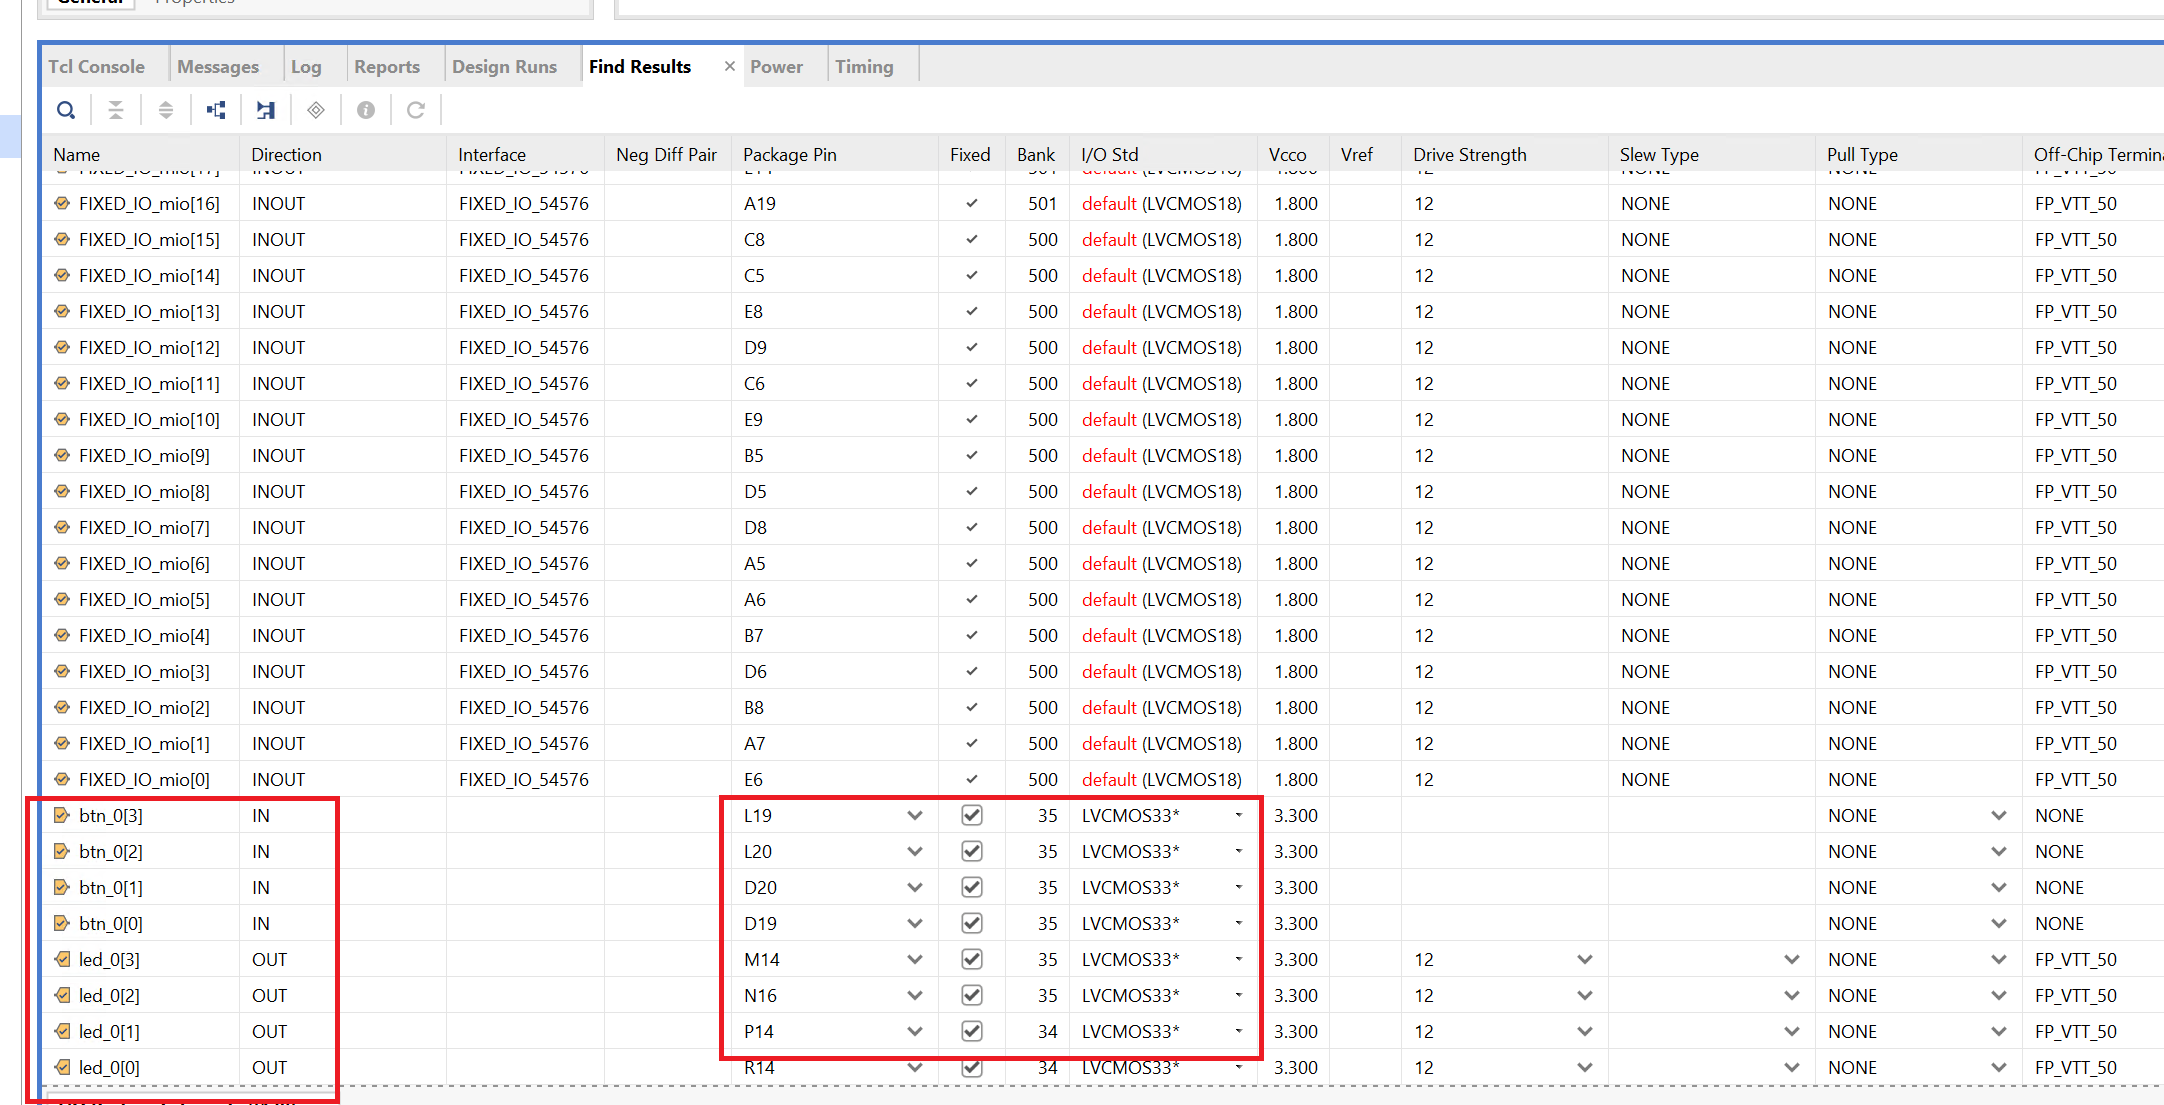Click the Group by Interface toolbar icon
Viewport: 2164px width, 1105px height.
coord(216,110)
